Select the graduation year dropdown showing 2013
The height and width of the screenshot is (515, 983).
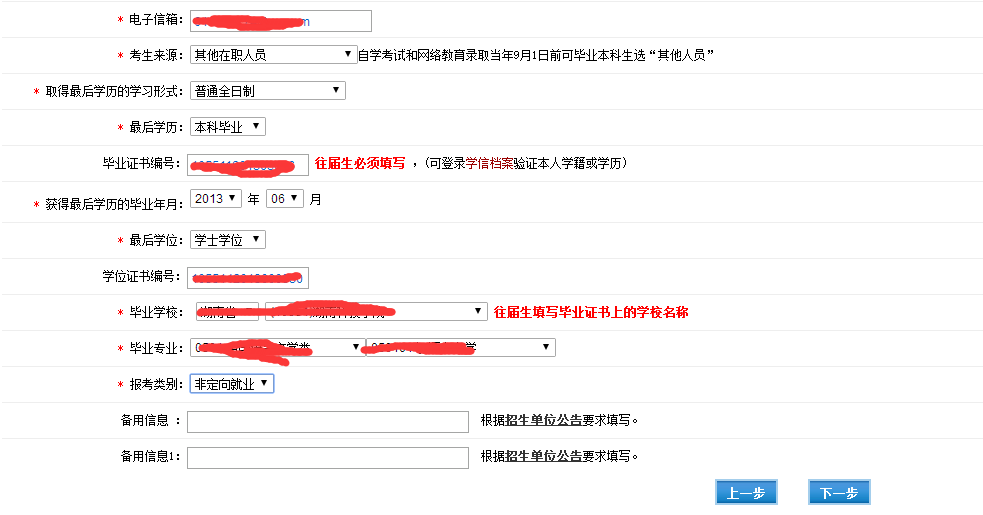216,199
